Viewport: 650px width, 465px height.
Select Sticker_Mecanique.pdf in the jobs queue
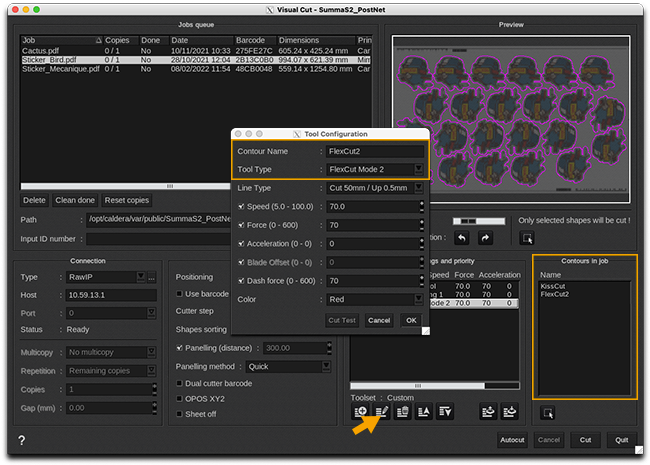[x=60, y=69]
